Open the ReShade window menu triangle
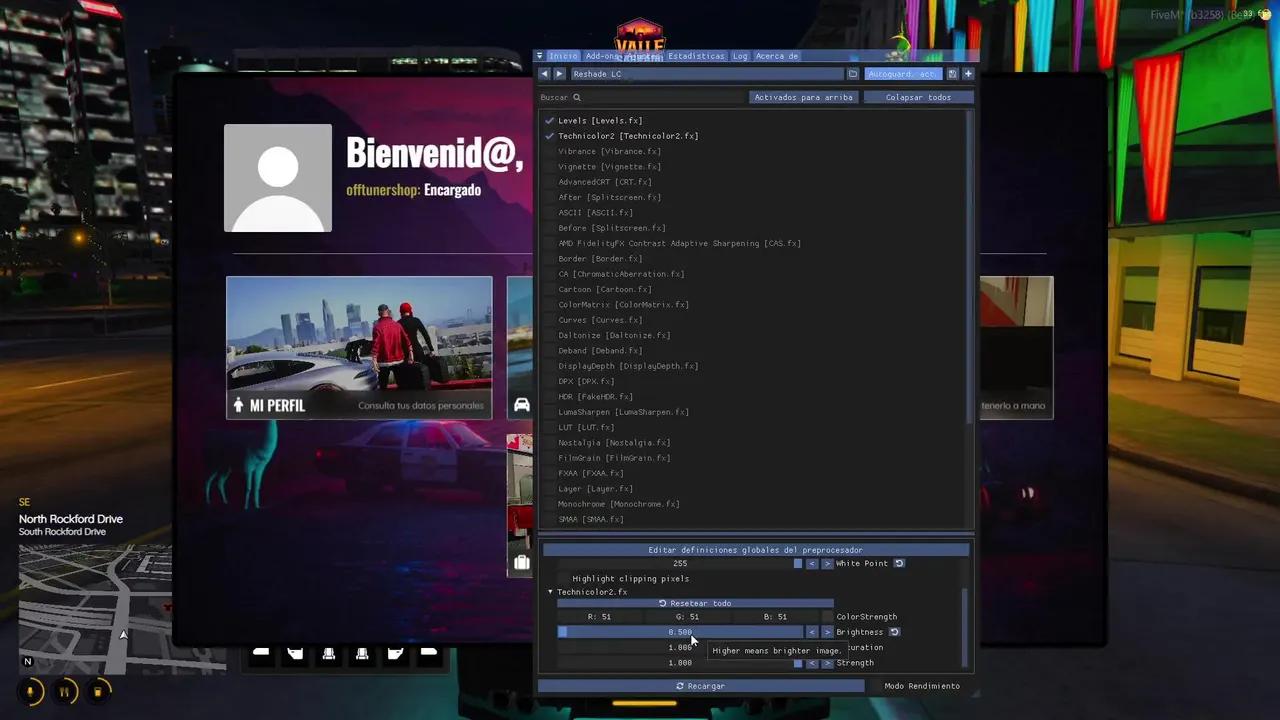 point(540,56)
